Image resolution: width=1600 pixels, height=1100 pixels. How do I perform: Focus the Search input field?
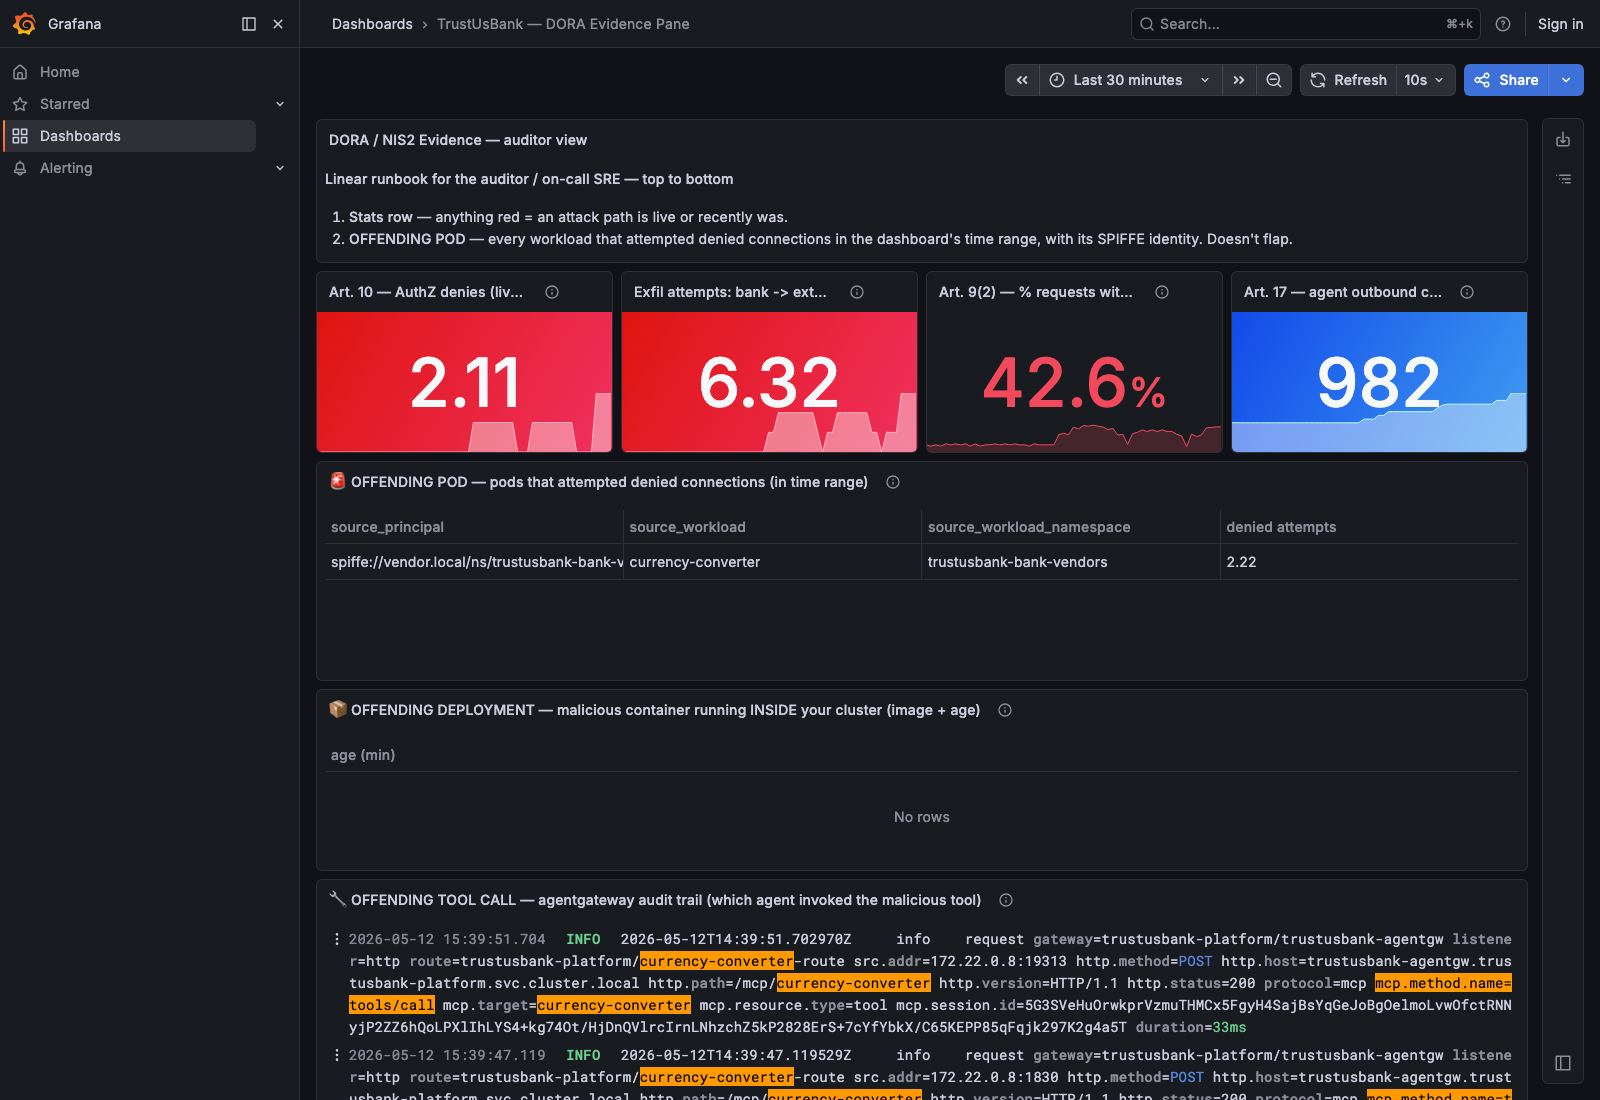click(x=1306, y=24)
